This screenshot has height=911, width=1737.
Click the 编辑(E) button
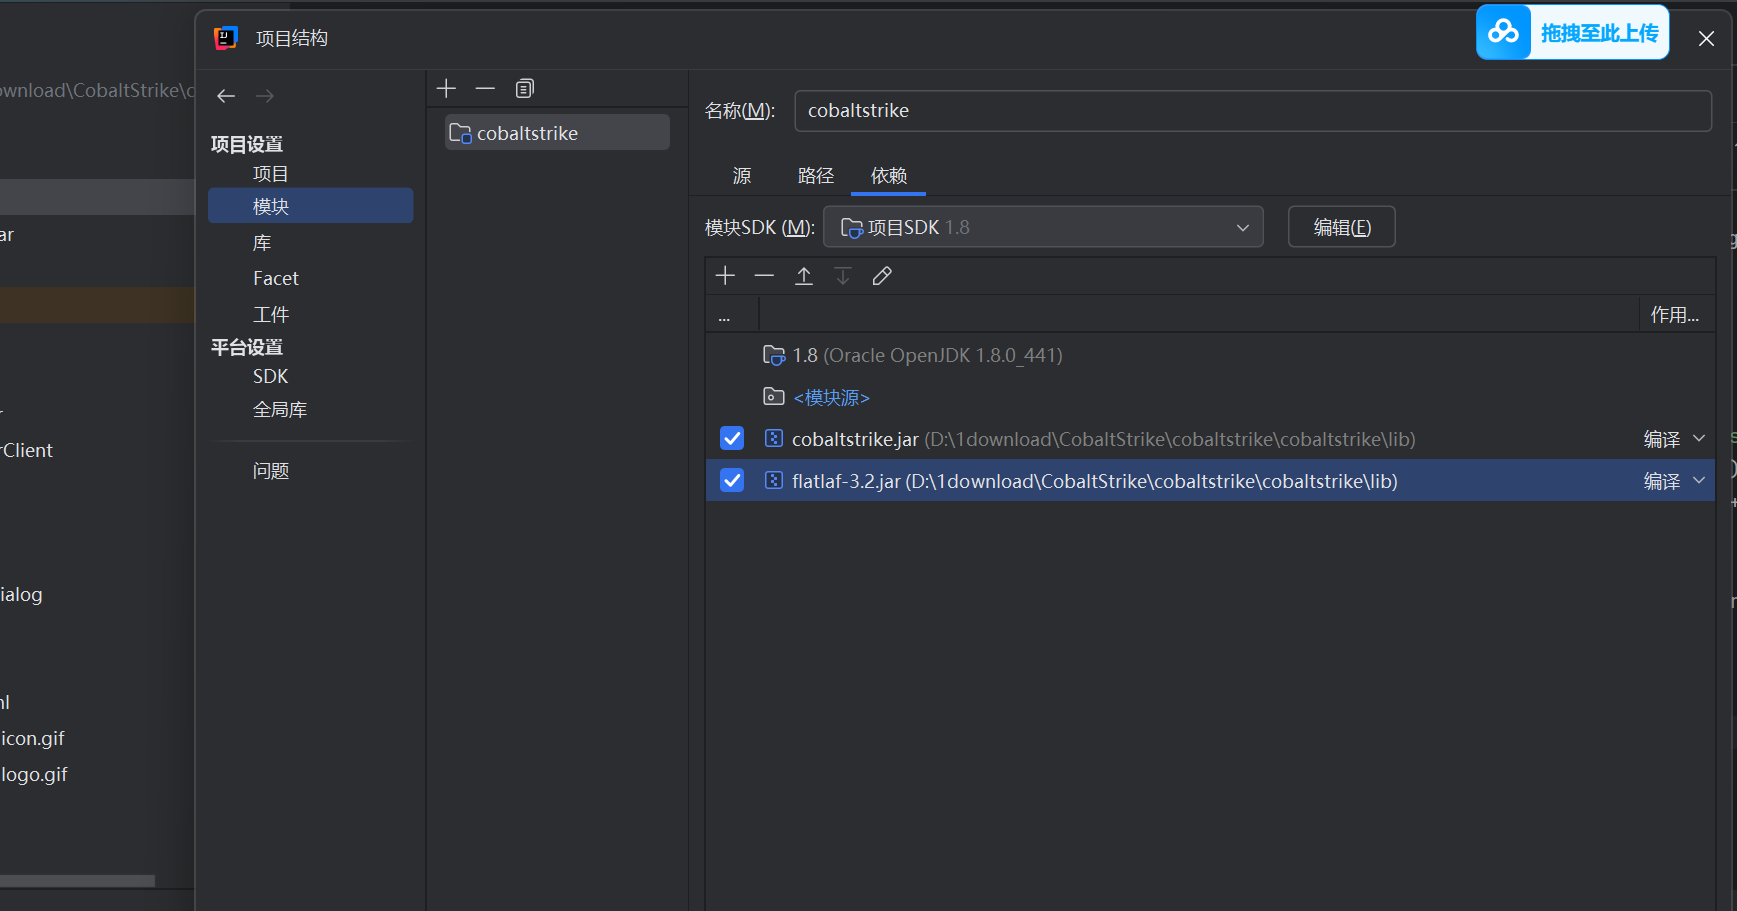(1341, 227)
